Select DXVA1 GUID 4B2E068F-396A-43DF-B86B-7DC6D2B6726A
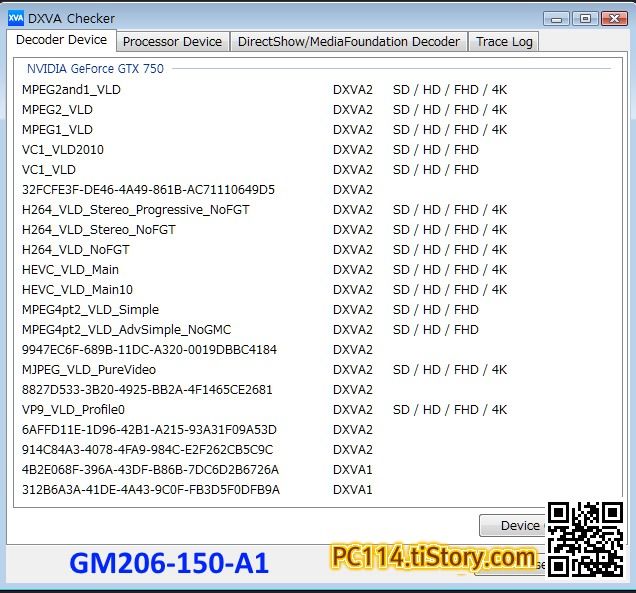This screenshot has height=593, width=636. click(x=197, y=470)
